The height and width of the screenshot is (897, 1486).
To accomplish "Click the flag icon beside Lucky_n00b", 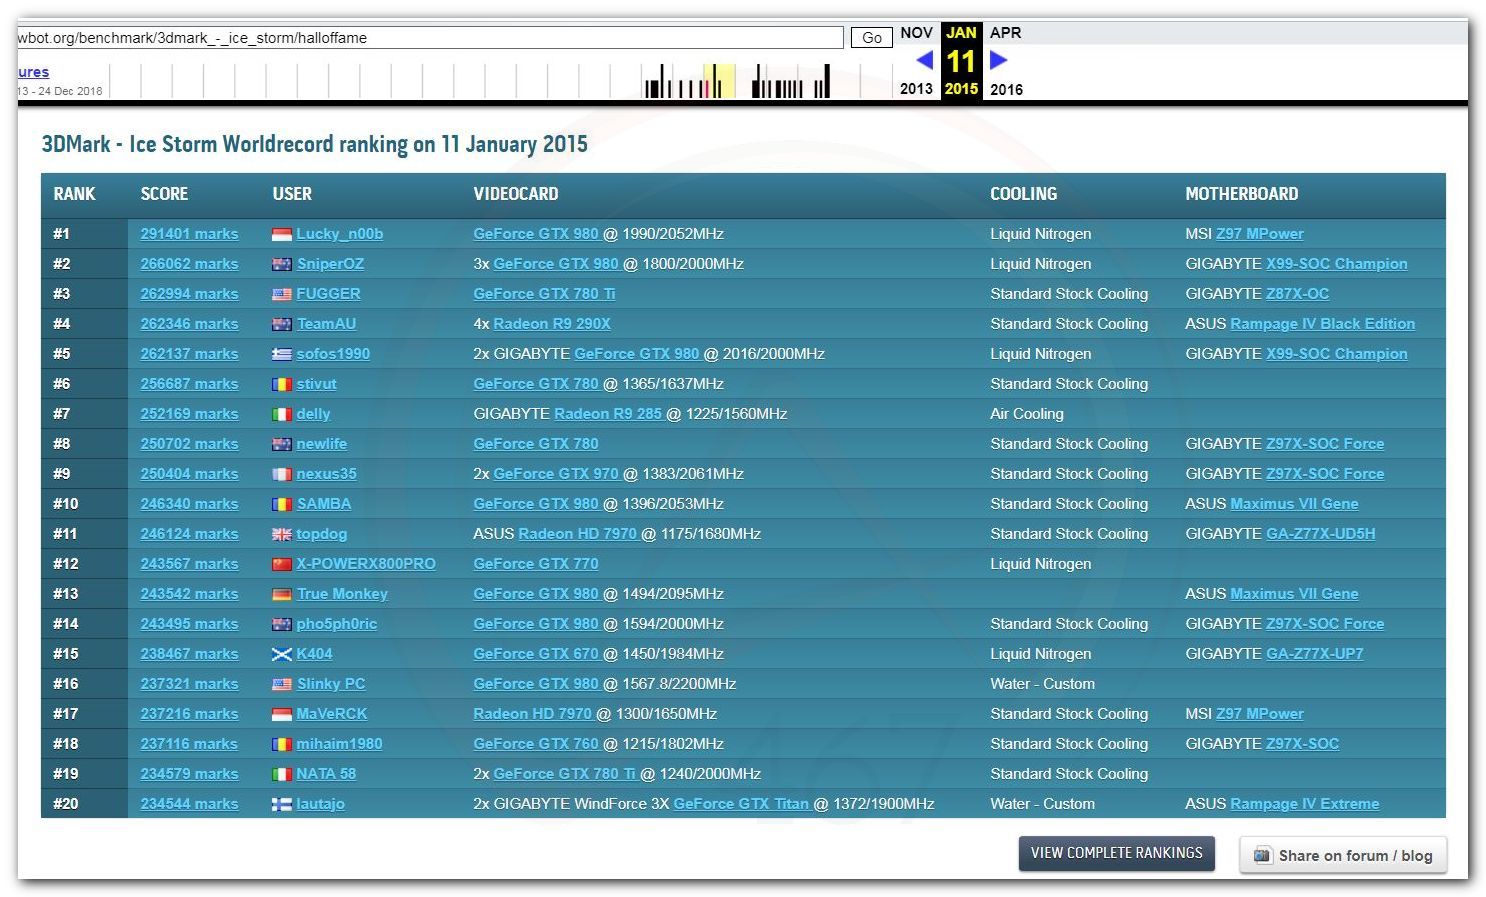I will (281, 234).
